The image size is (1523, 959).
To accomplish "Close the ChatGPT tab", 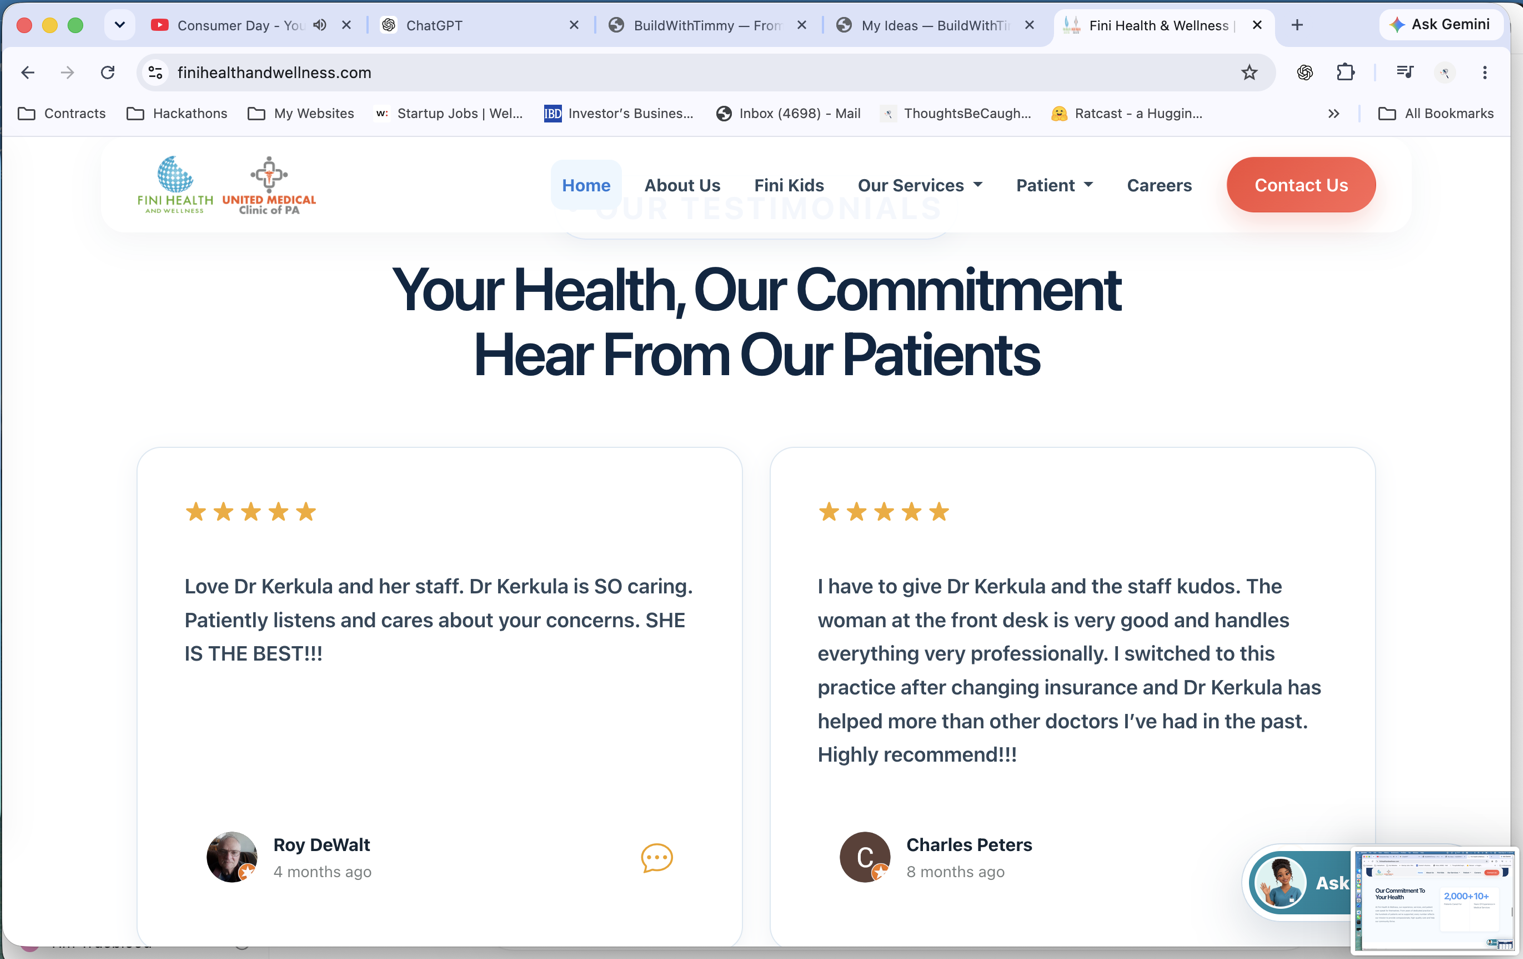I will (574, 25).
